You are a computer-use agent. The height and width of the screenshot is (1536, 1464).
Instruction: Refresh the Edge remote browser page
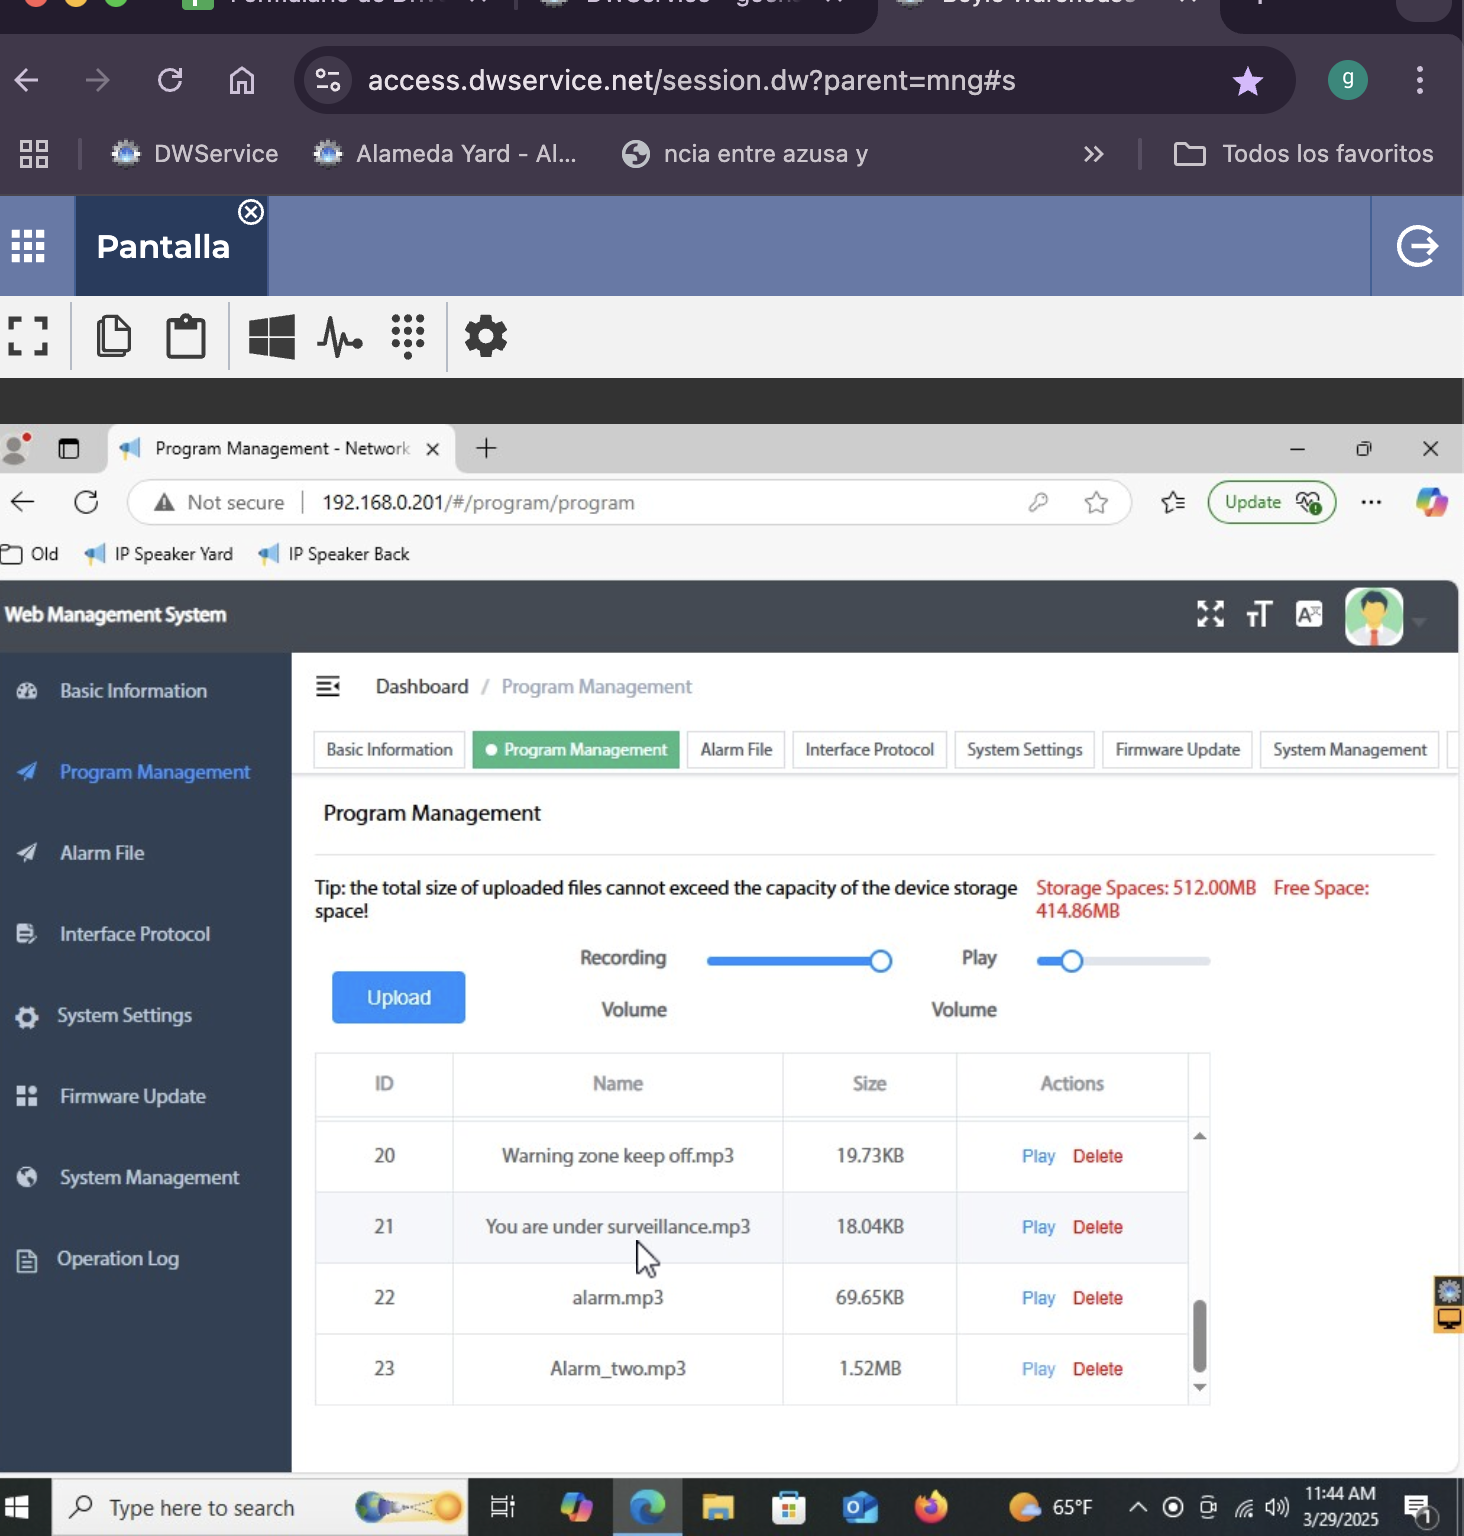pyautogui.click(x=87, y=502)
